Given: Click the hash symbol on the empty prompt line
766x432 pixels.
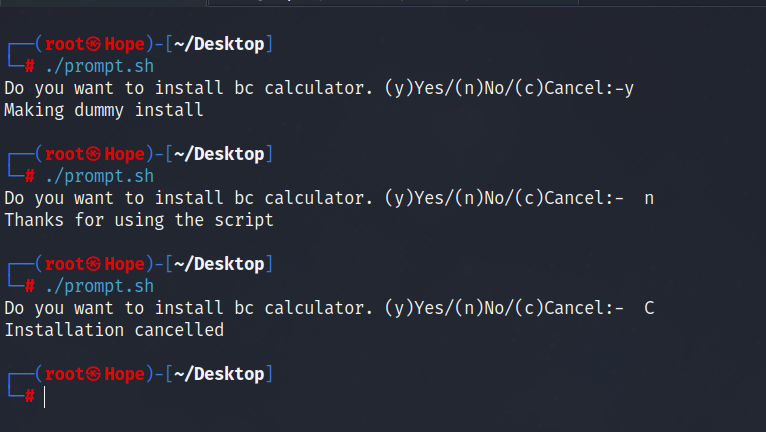Looking at the screenshot, I should pyautogui.click(x=29, y=396).
